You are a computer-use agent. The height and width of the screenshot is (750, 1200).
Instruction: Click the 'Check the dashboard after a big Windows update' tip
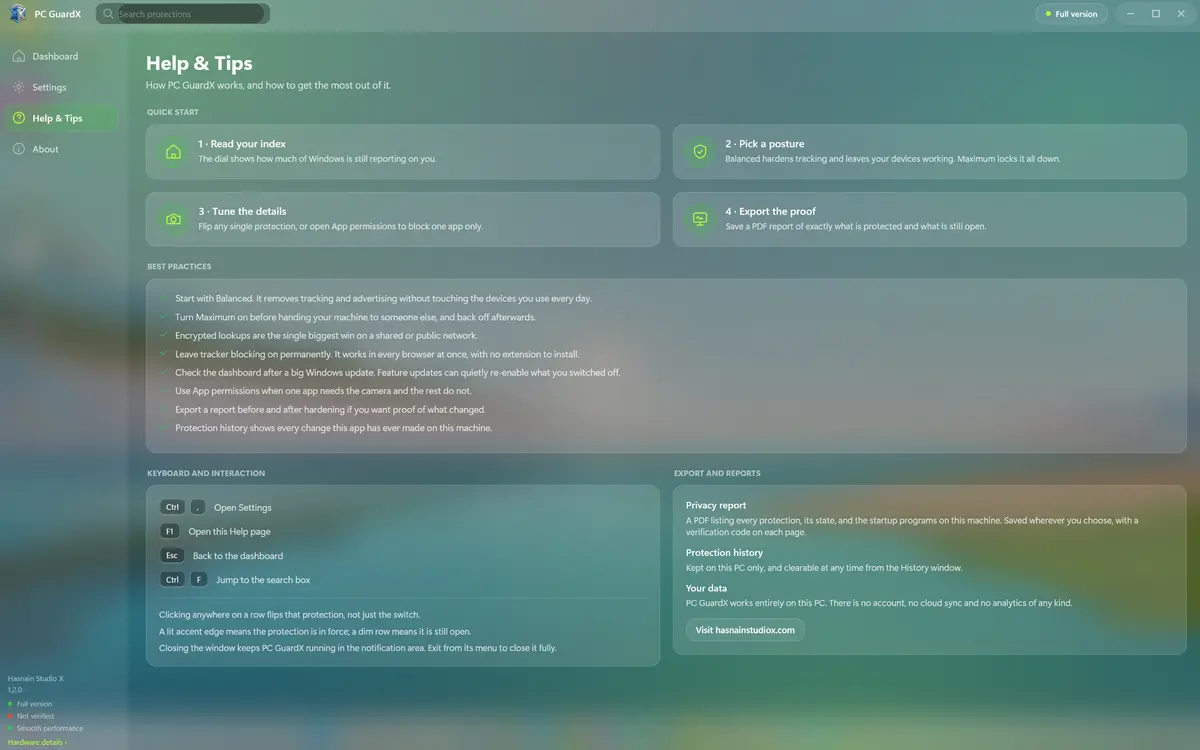(398, 372)
